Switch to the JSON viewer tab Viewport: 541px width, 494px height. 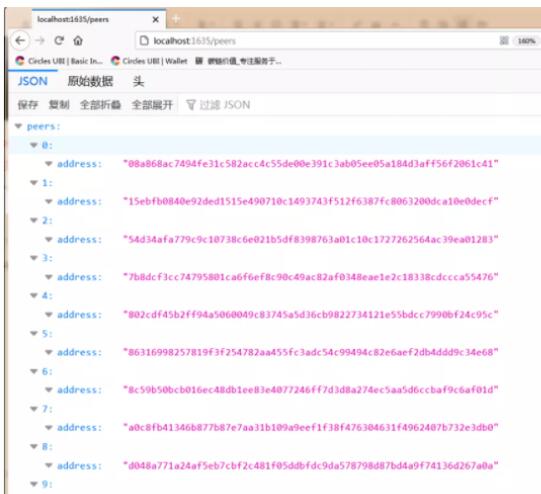pos(33,81)
